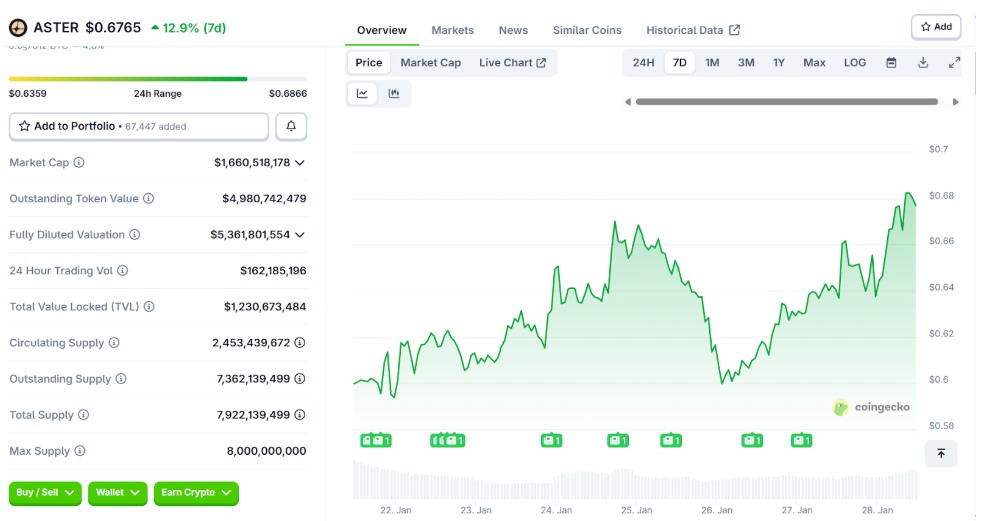982x521 pixels.
Task: Toggle the LOG scale option
Action: tap(855, 63)
